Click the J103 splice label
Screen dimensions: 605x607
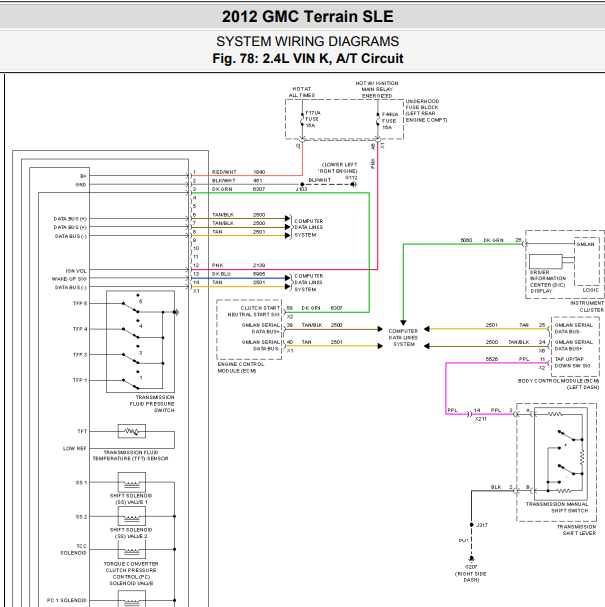click(x=301, y=189)
